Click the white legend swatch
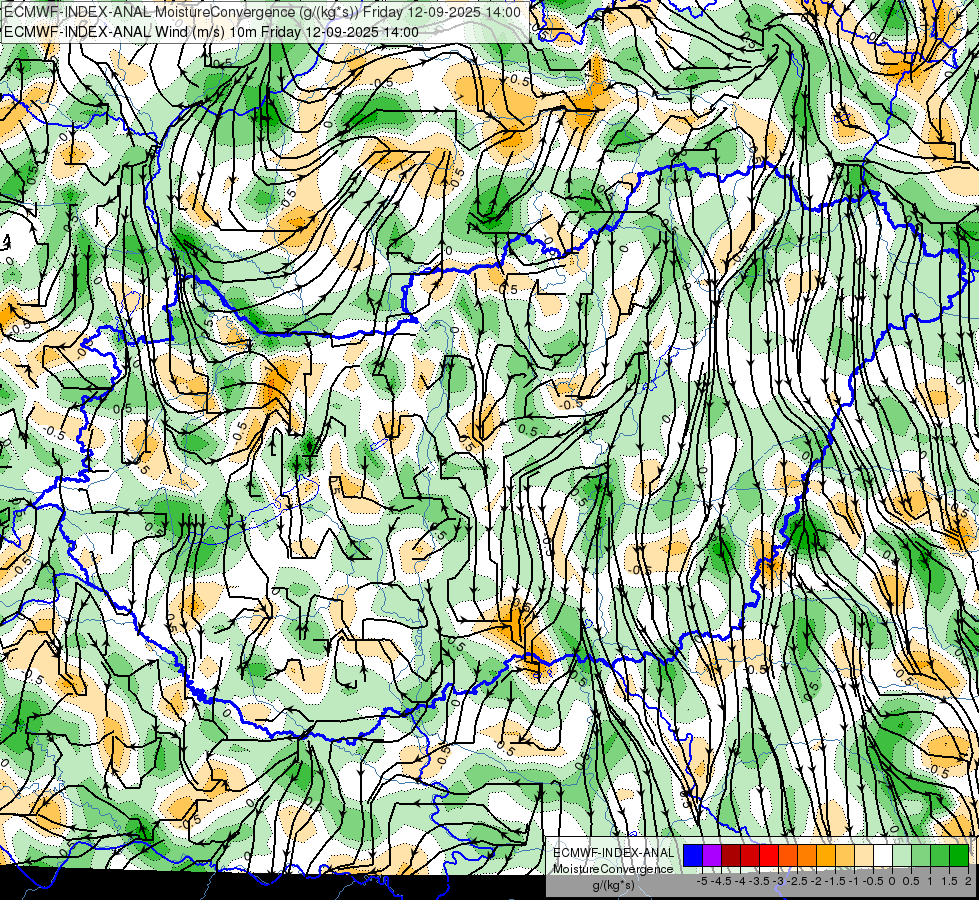 (883, 856)
